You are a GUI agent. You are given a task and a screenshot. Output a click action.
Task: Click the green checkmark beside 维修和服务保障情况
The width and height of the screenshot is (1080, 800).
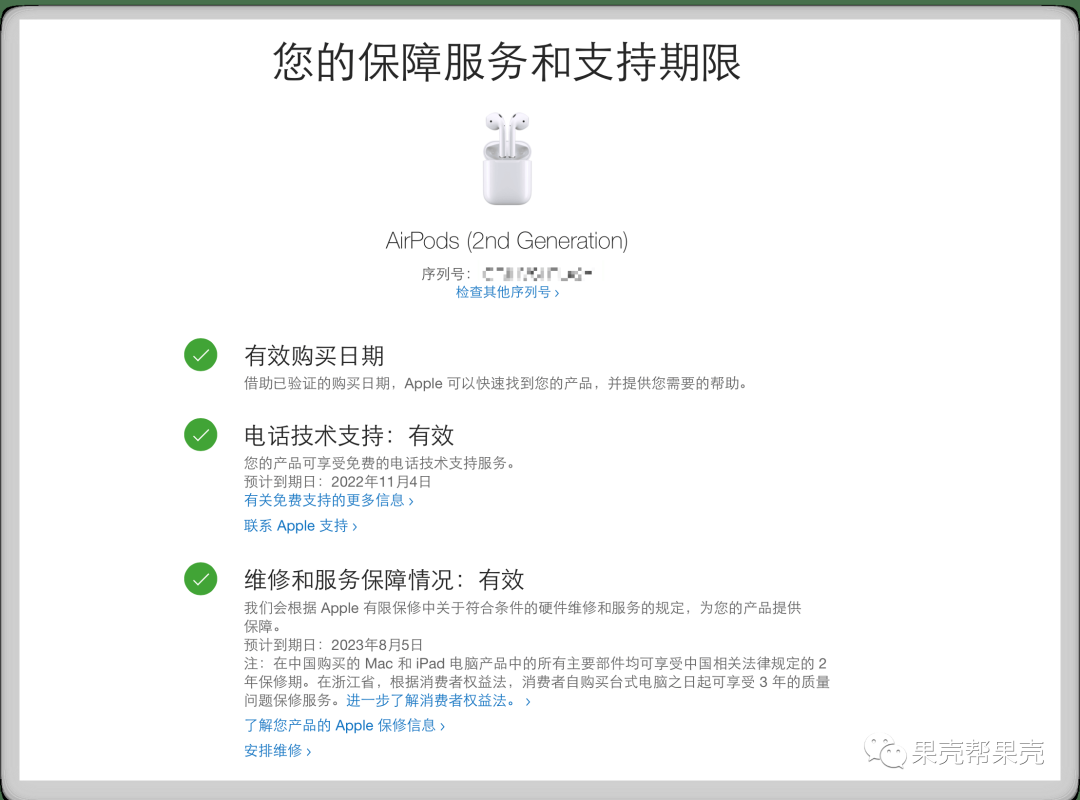[x=200, y=579]
